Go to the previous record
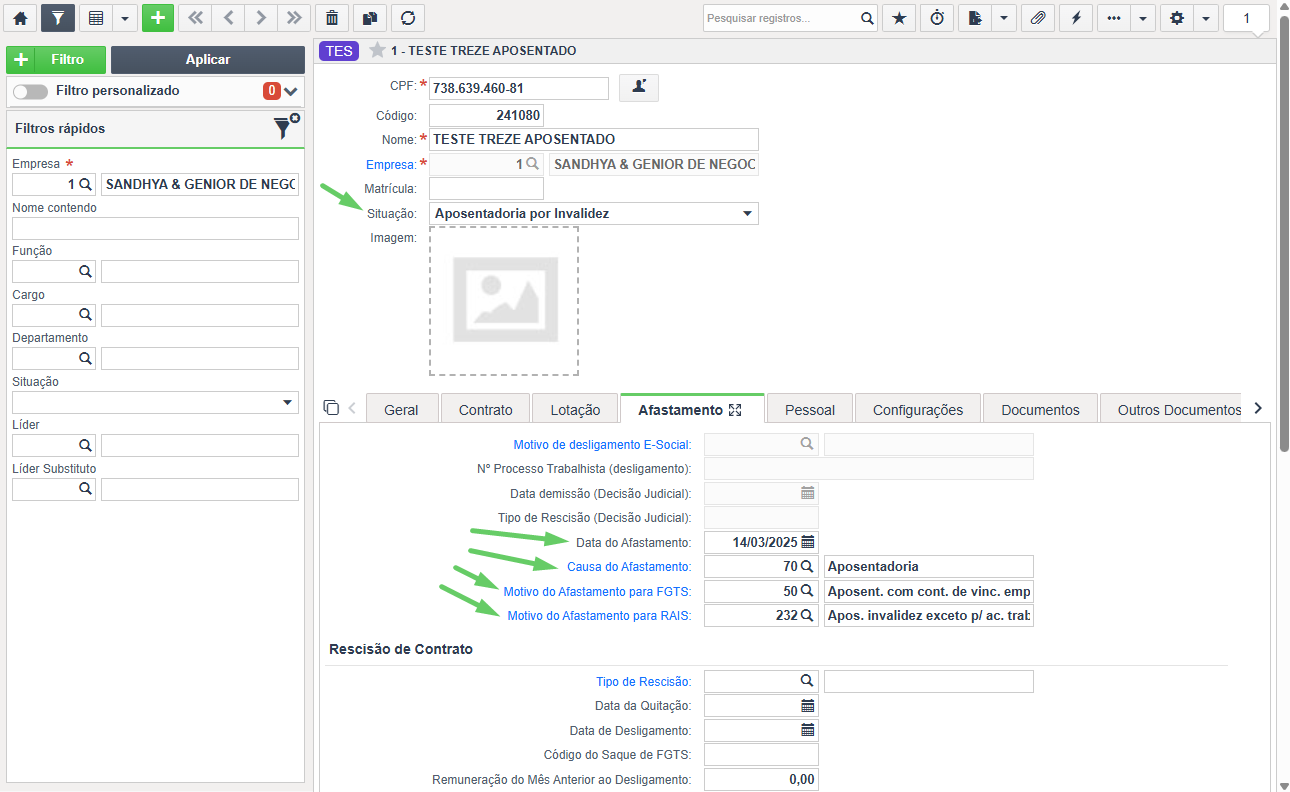 [228, 18]
